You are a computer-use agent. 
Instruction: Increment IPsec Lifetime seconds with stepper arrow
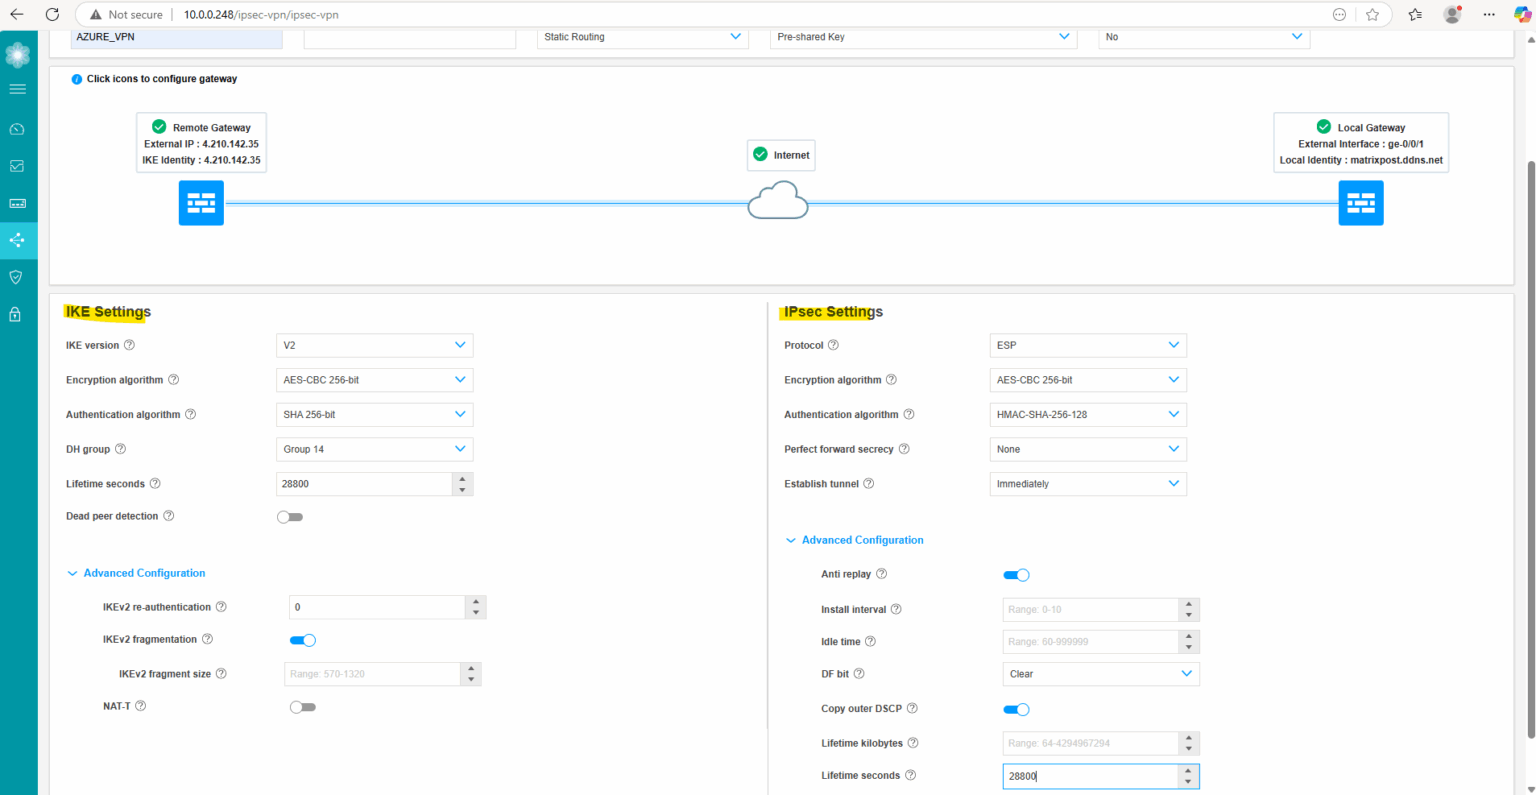pyautogui.click(x=1188, y=771)
